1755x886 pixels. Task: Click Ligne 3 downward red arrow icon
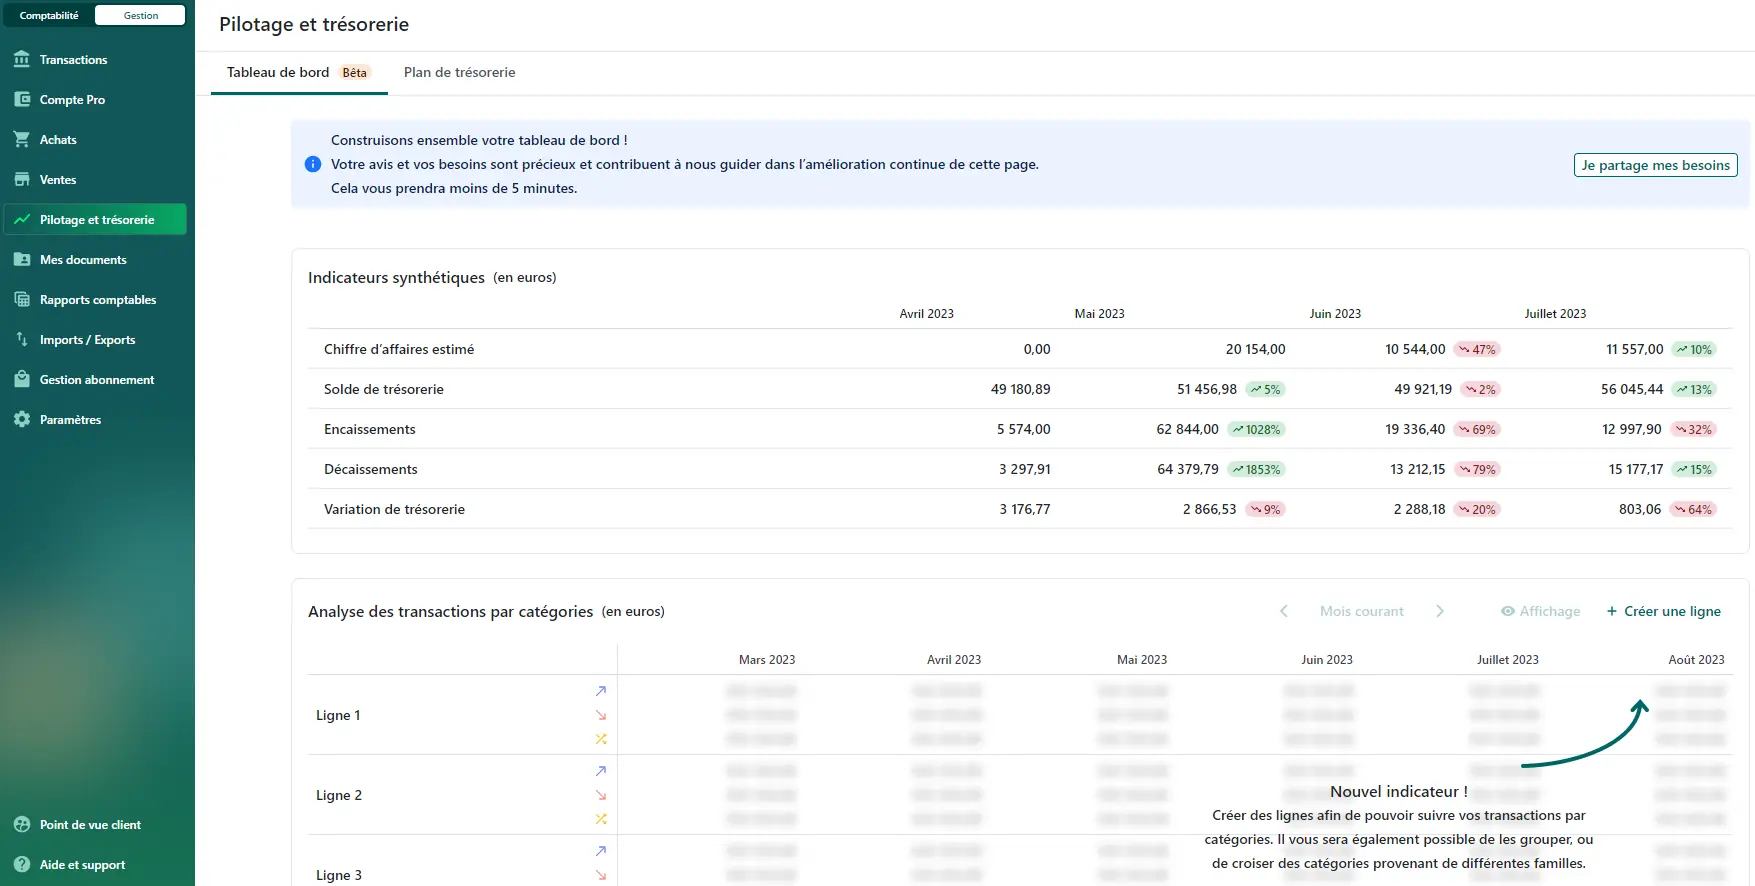coord(601,875)
